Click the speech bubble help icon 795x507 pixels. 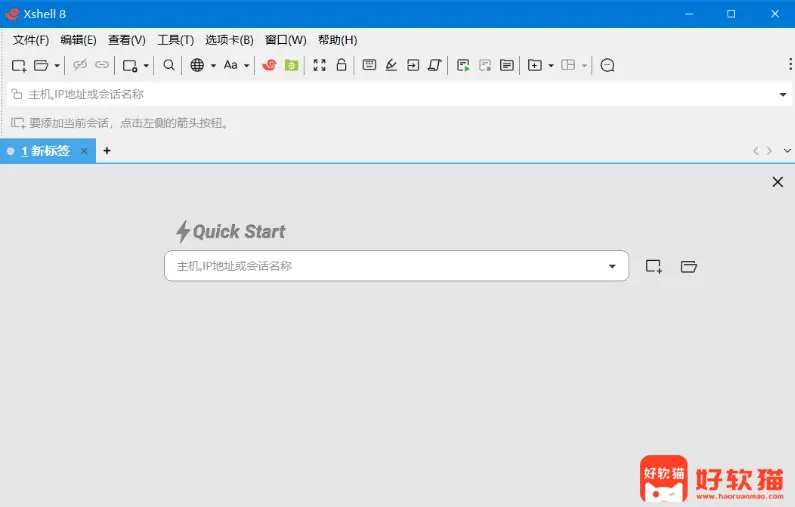click(607, 65)
